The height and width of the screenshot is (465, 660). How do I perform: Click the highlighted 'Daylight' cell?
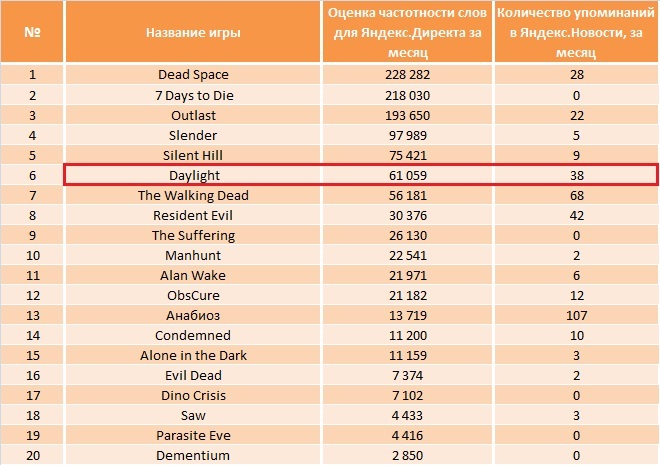point(193,175)
